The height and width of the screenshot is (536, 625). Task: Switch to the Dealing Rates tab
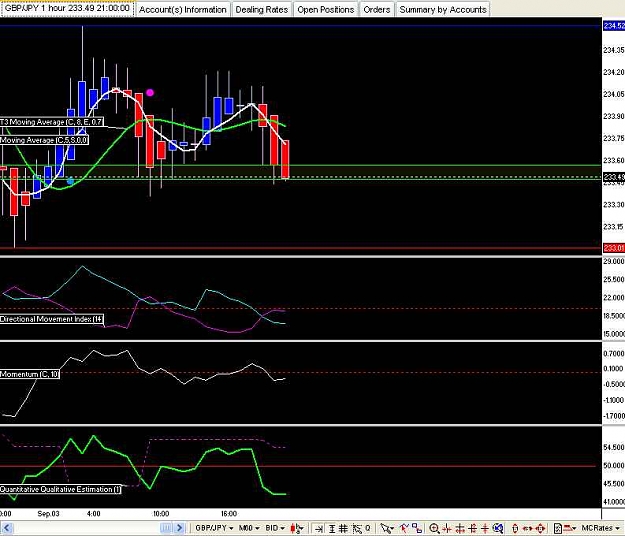pos(261,10)
